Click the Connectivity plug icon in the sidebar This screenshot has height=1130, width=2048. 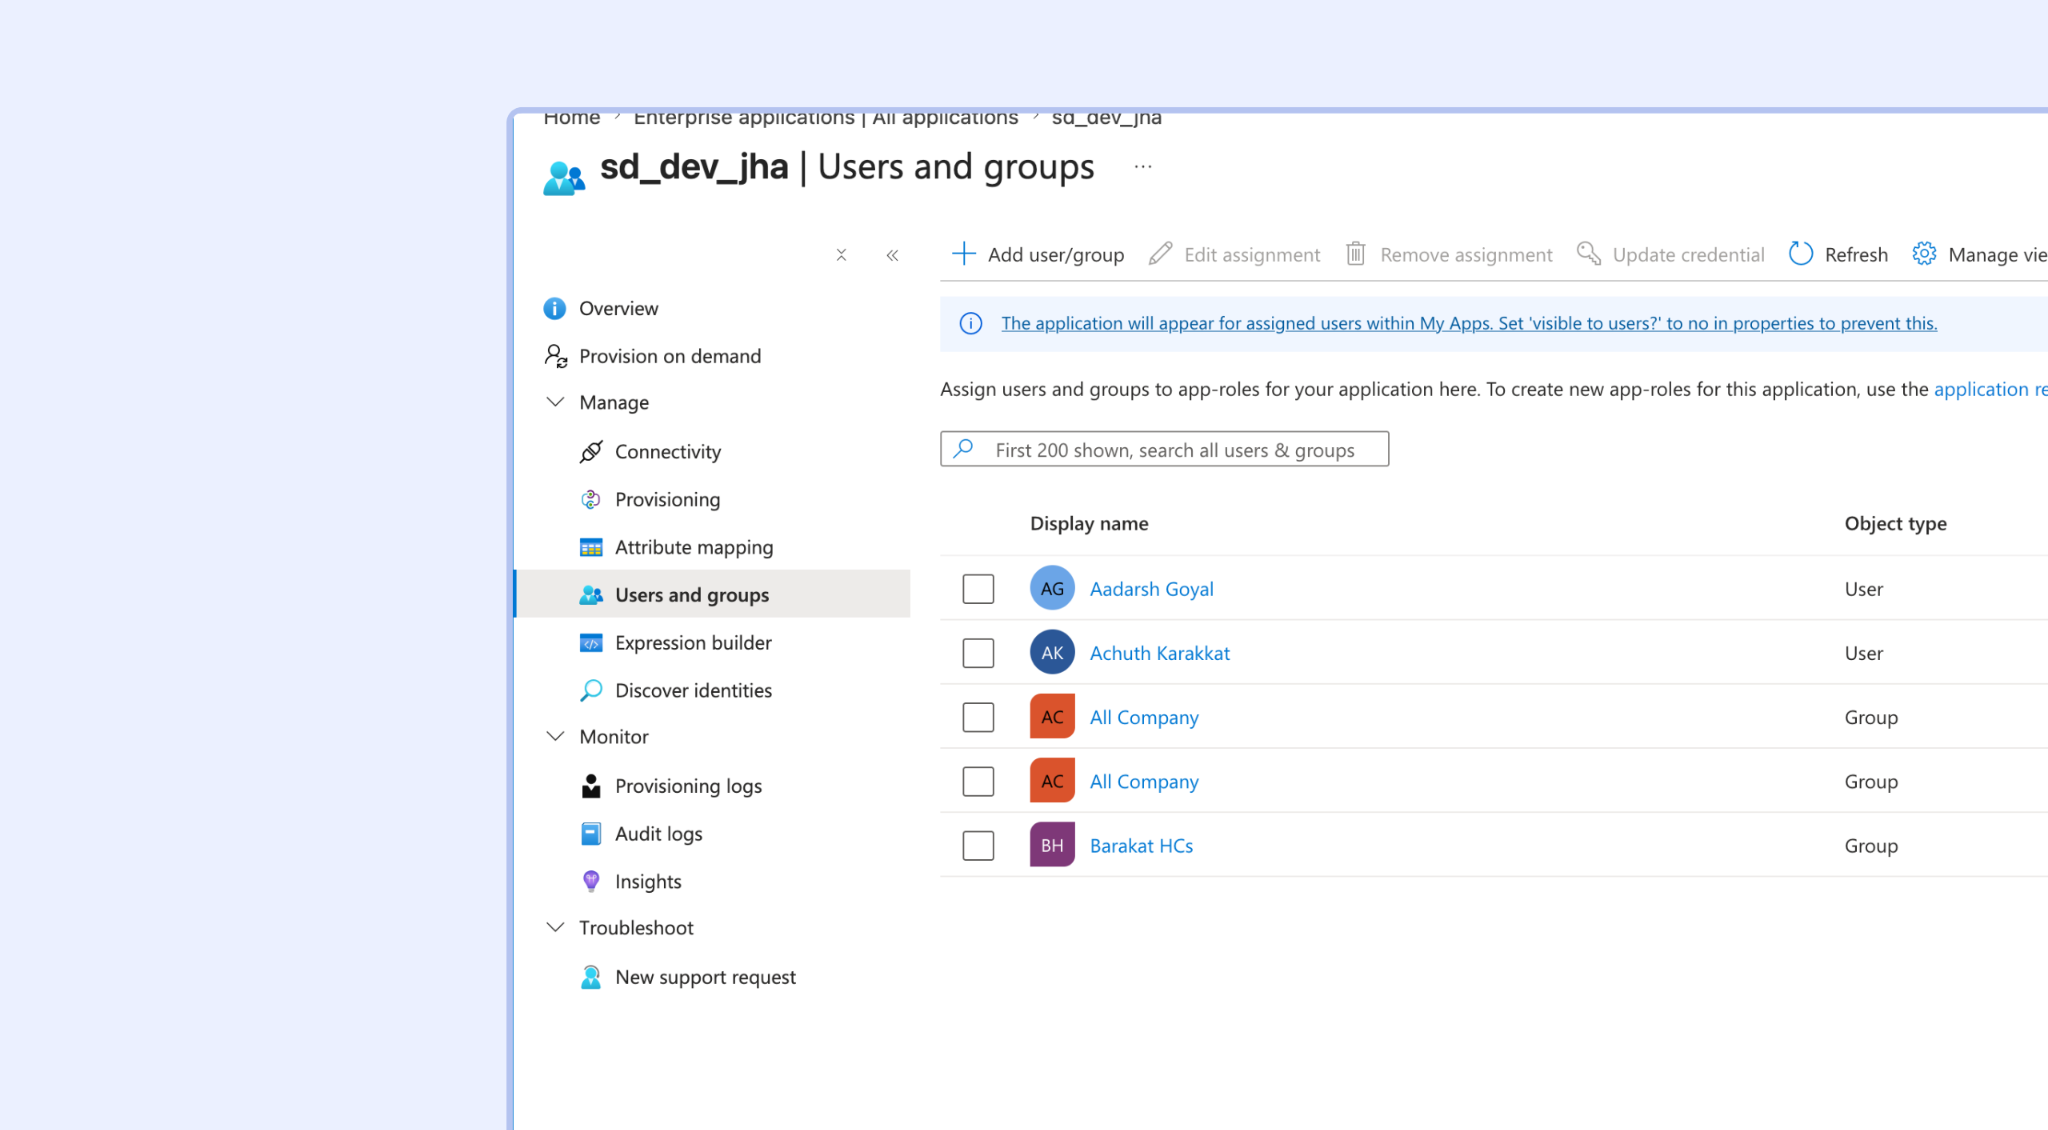(x=591, y=452)
